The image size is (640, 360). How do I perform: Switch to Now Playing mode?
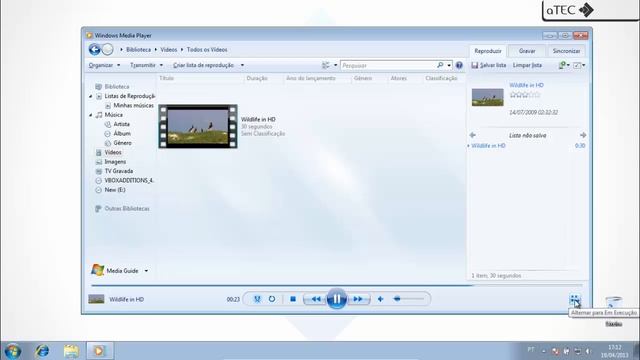pos(574,300)
